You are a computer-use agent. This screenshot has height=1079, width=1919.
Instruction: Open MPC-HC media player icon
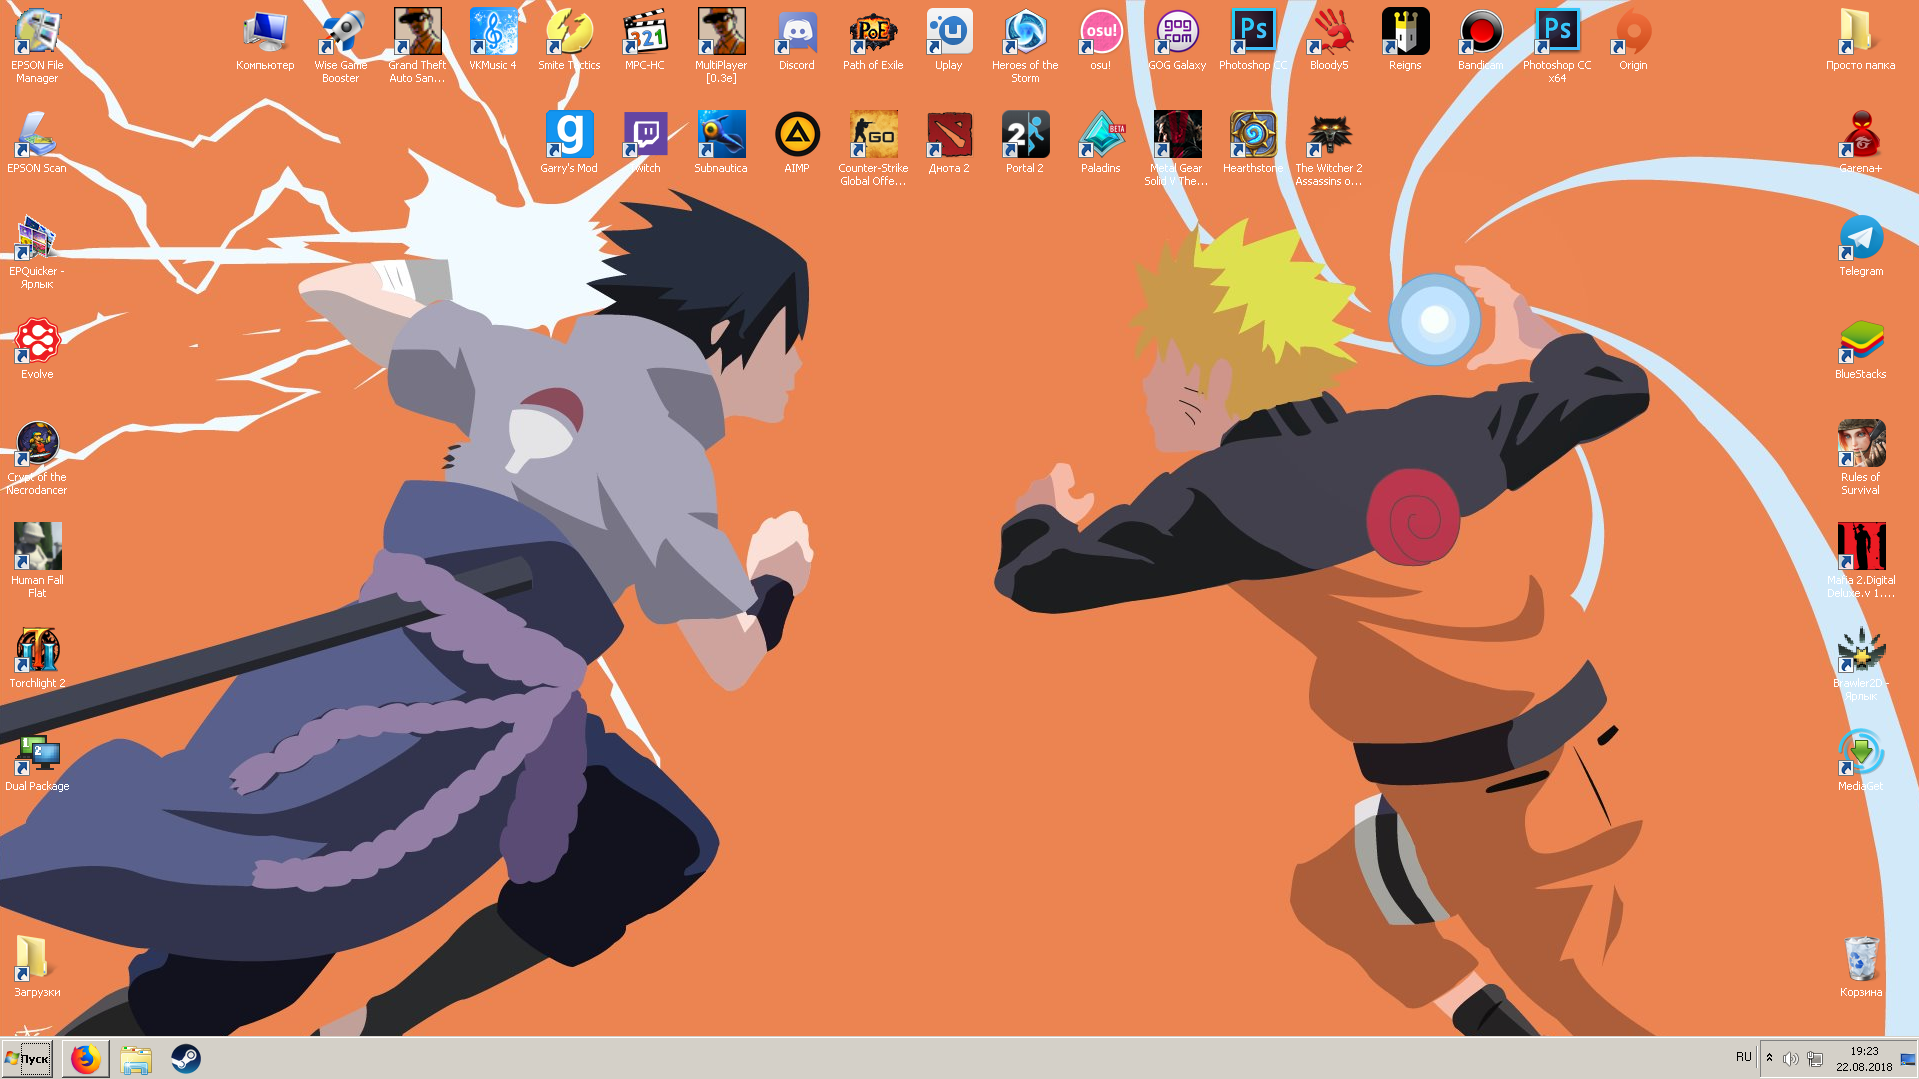(645, 40)
